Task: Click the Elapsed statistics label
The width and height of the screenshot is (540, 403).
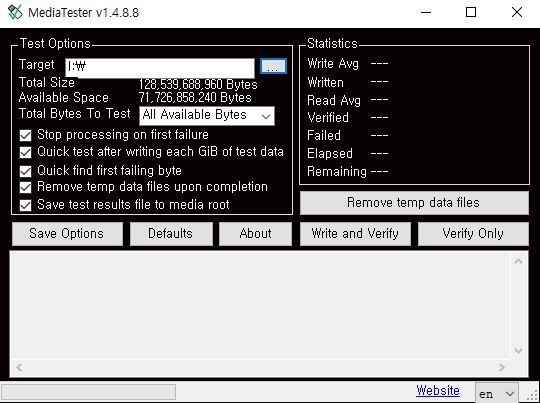Action: pyautogui.click(x=330, y=153)
